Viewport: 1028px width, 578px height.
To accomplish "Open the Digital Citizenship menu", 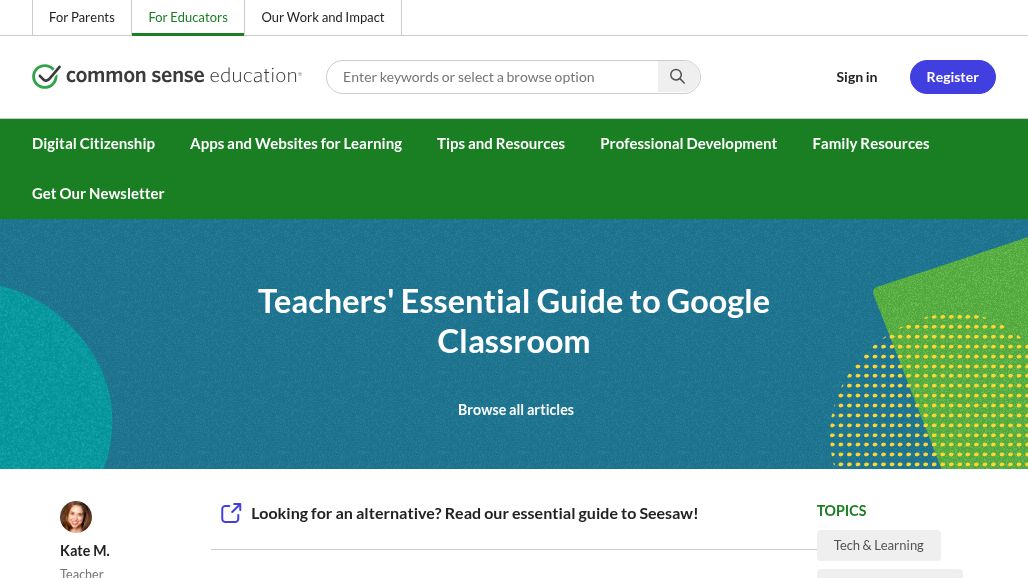I will (93, 144).
